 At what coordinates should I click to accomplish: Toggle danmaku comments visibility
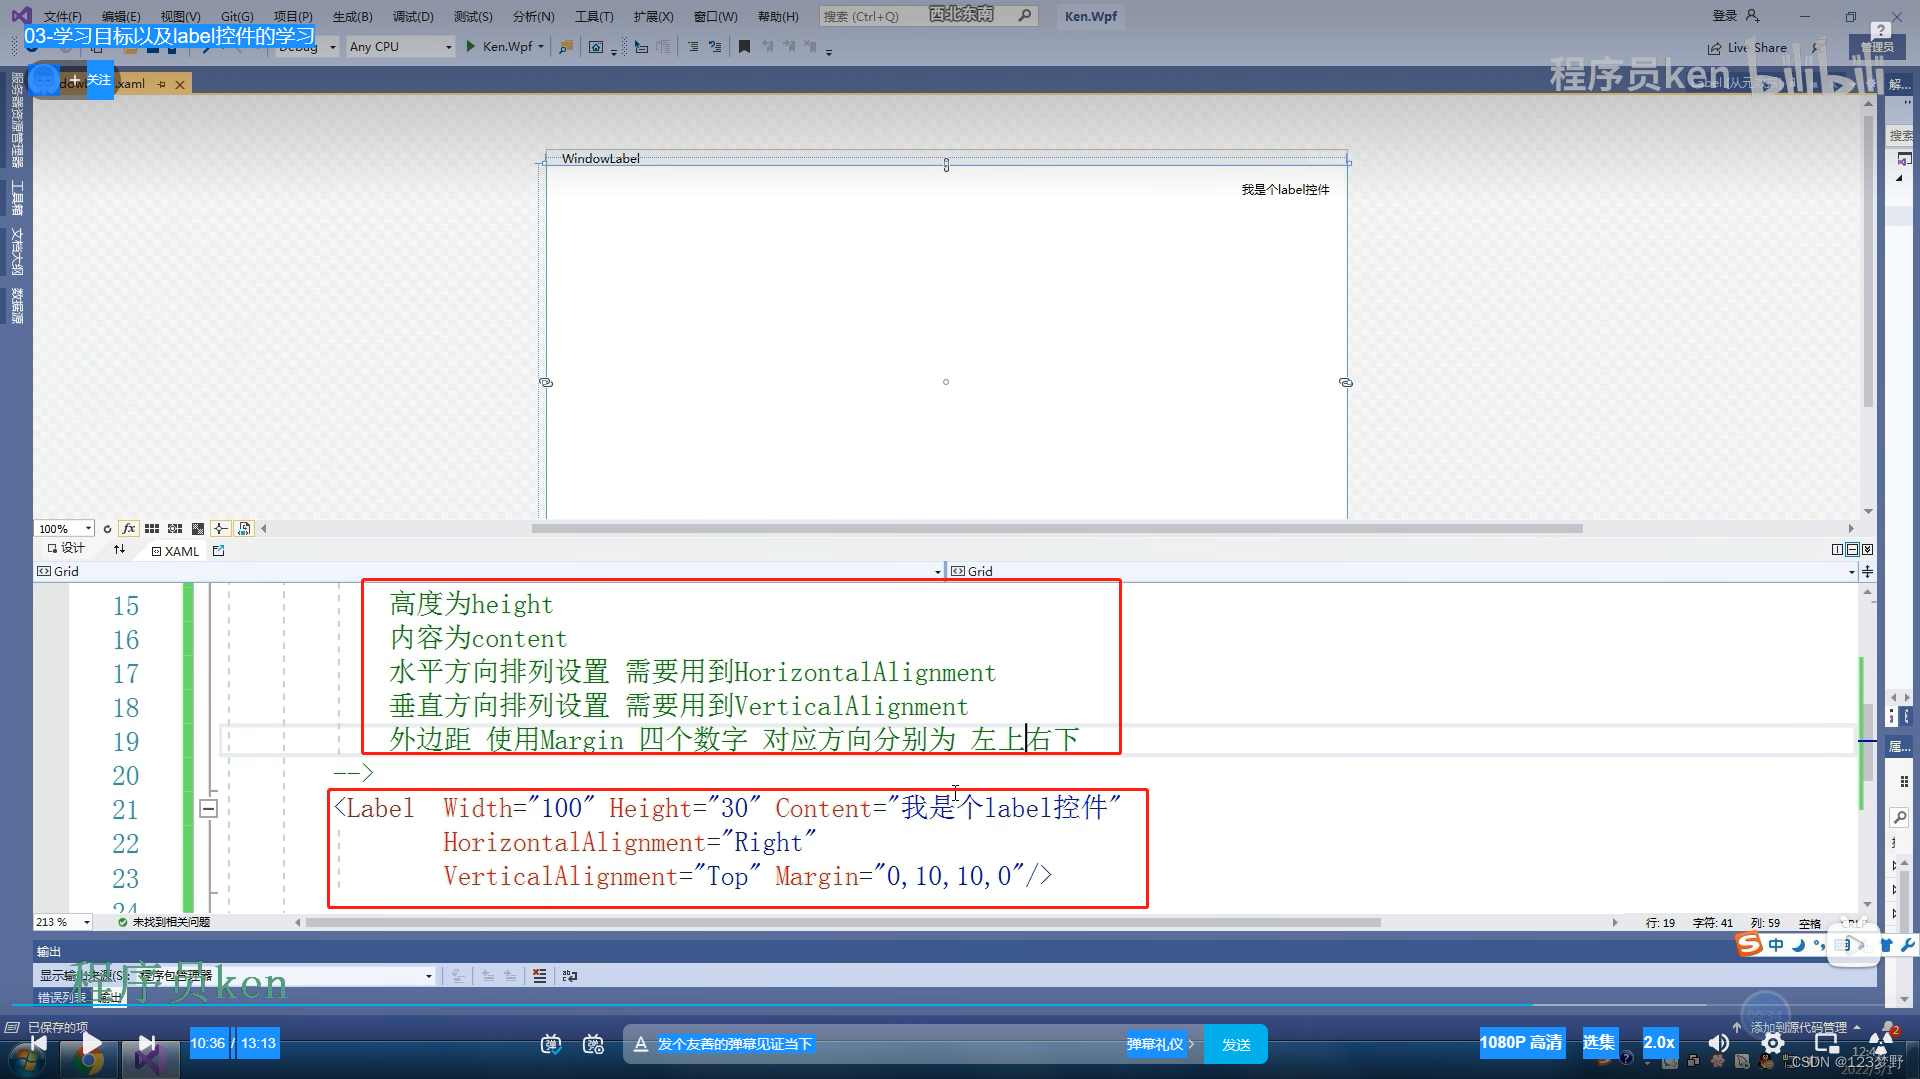click(552, 1045)
